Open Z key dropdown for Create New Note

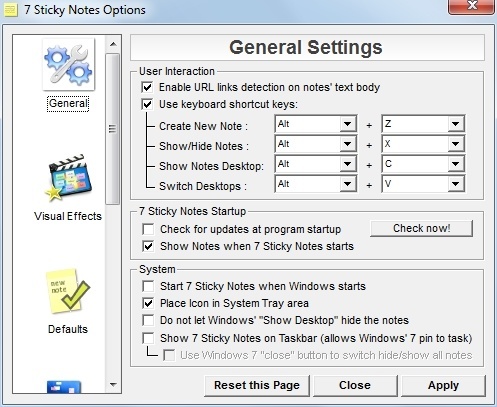455,124
